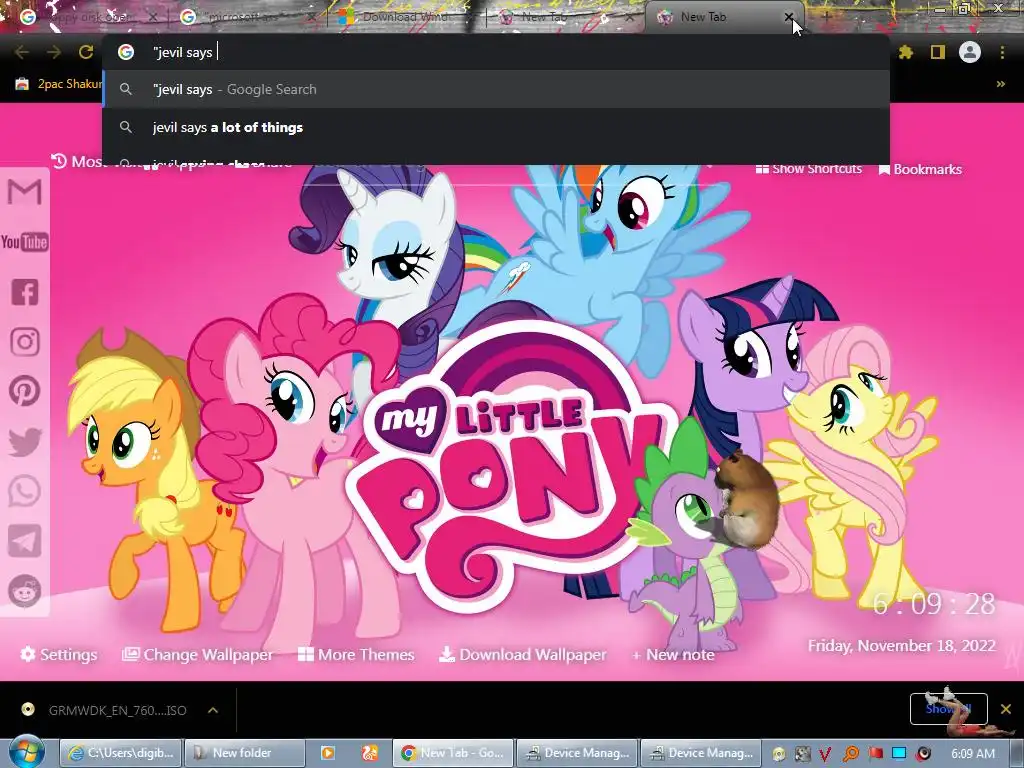This screenshot has width=1024, height=768.
Task: Switch to the first Google search tab
Action: tap(85, 16)
